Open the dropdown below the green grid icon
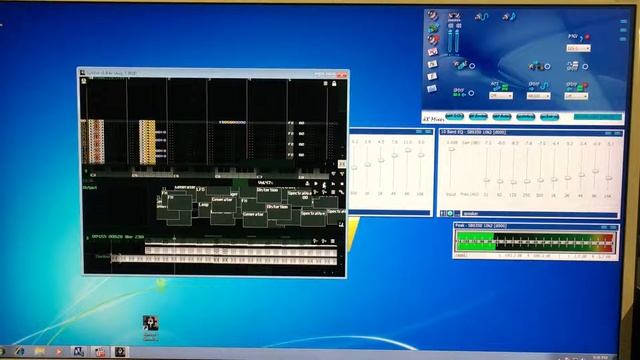Viewport: 640px width, 360px height. coord(501,96)
